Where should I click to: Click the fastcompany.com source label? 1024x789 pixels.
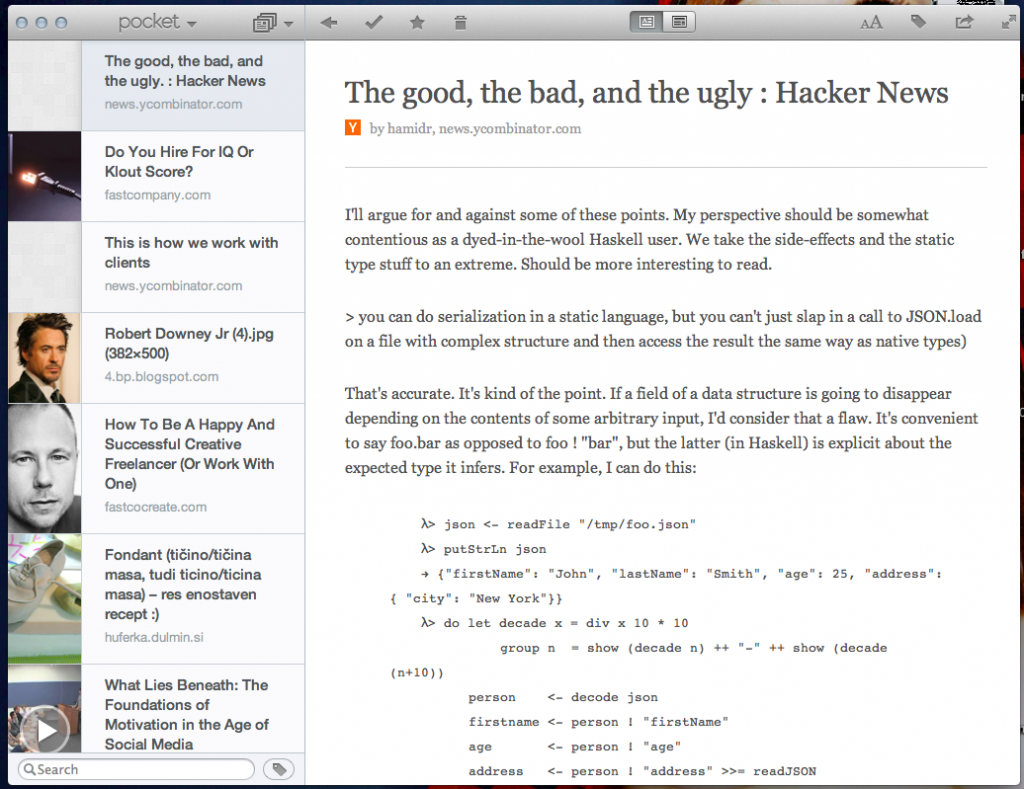[157, 195]
